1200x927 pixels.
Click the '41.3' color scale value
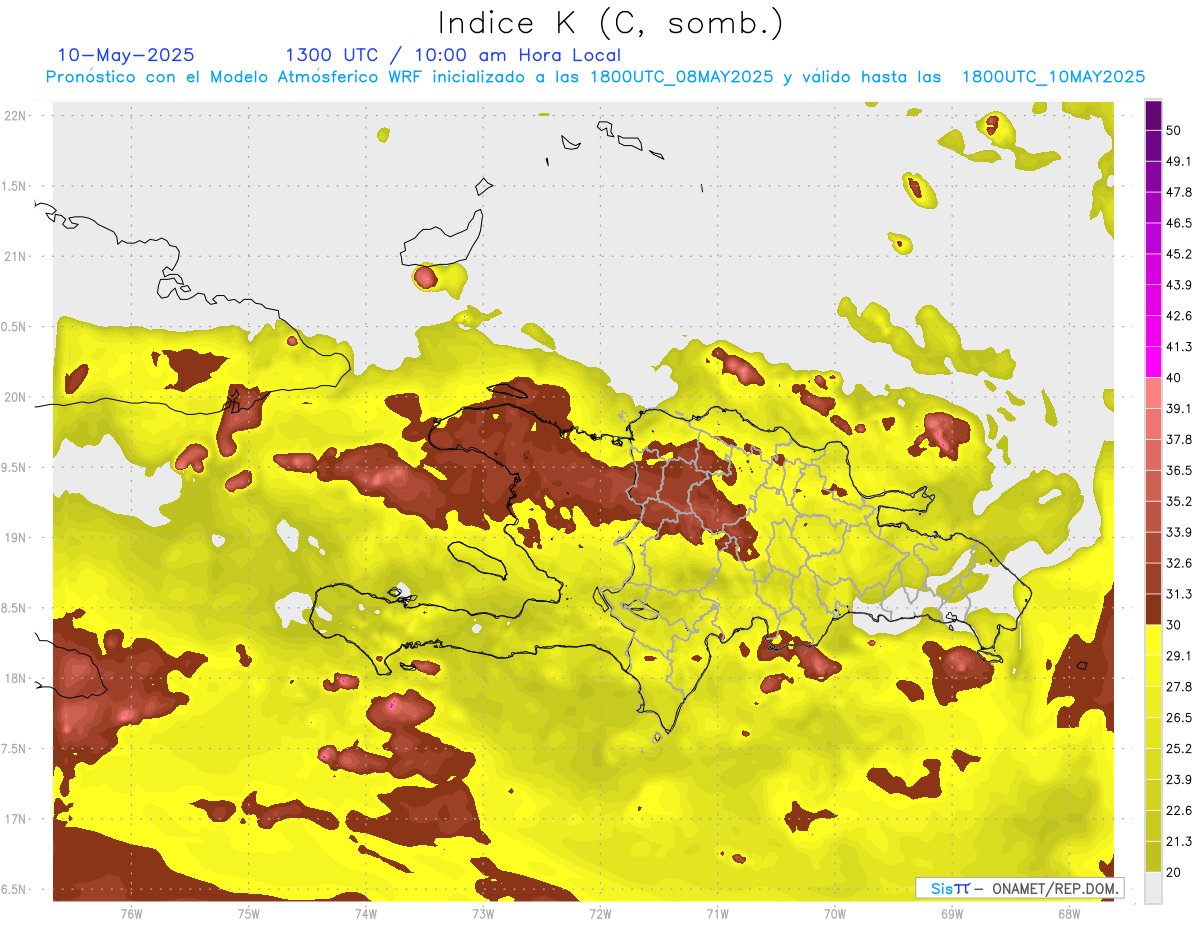point(1179,347)
